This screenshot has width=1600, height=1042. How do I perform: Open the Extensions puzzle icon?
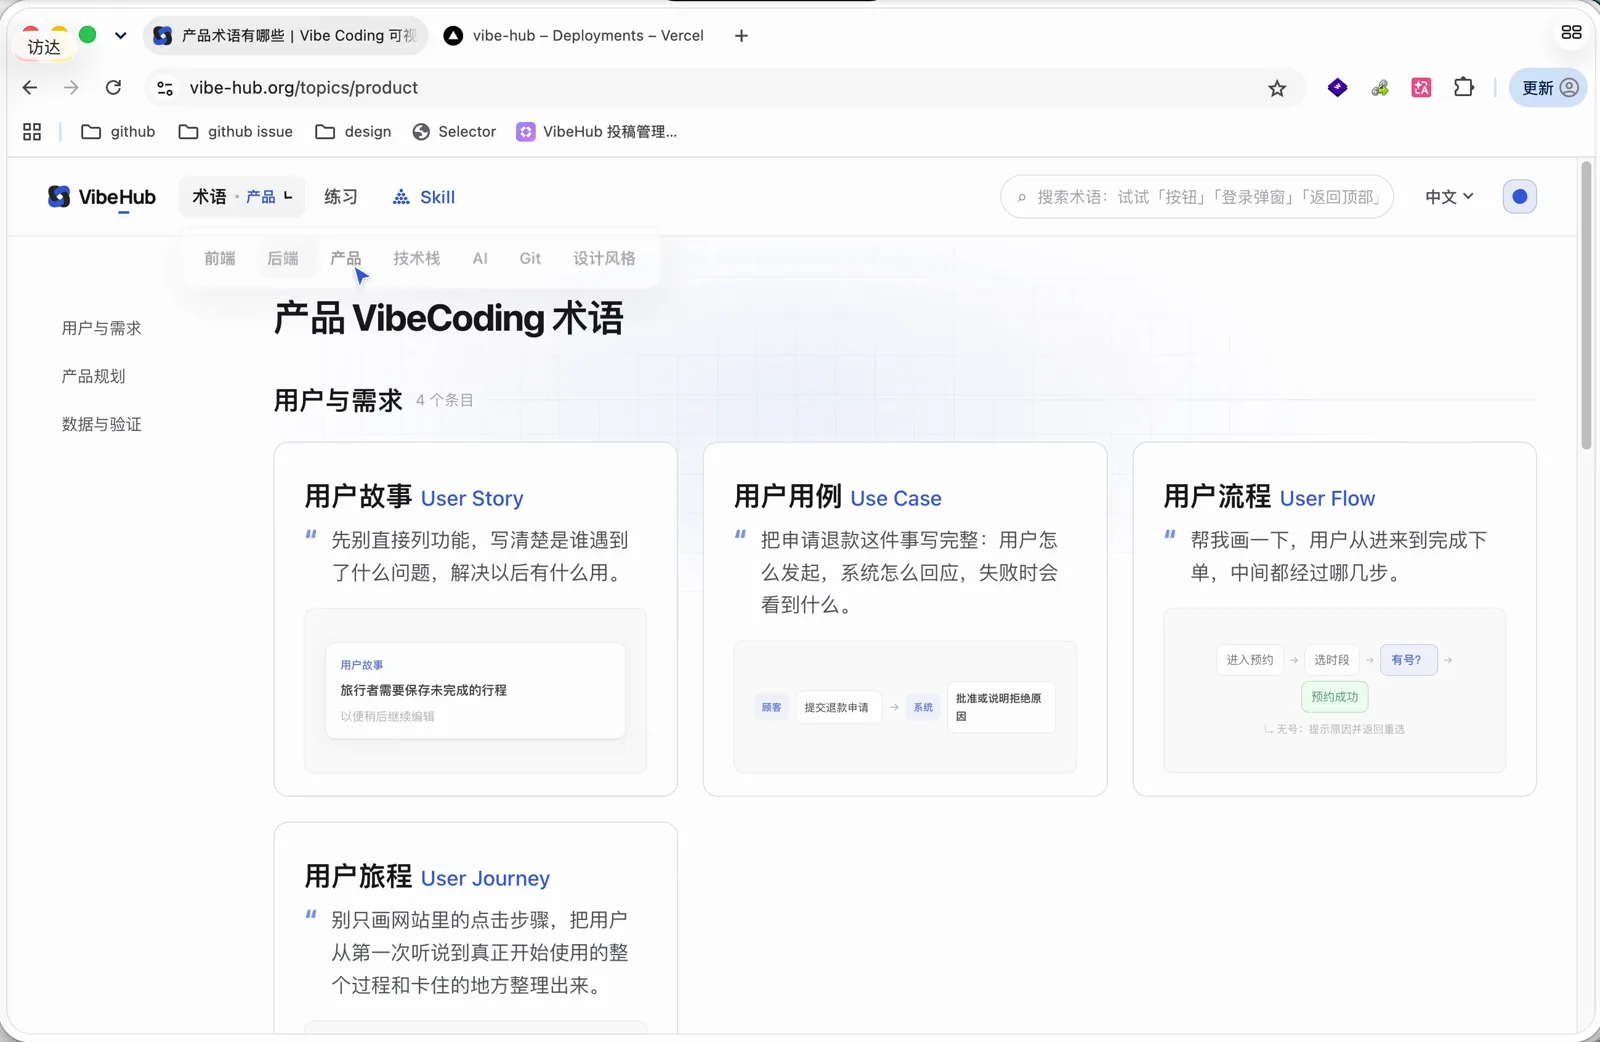pyautogui.click(x=1464, y=87)
